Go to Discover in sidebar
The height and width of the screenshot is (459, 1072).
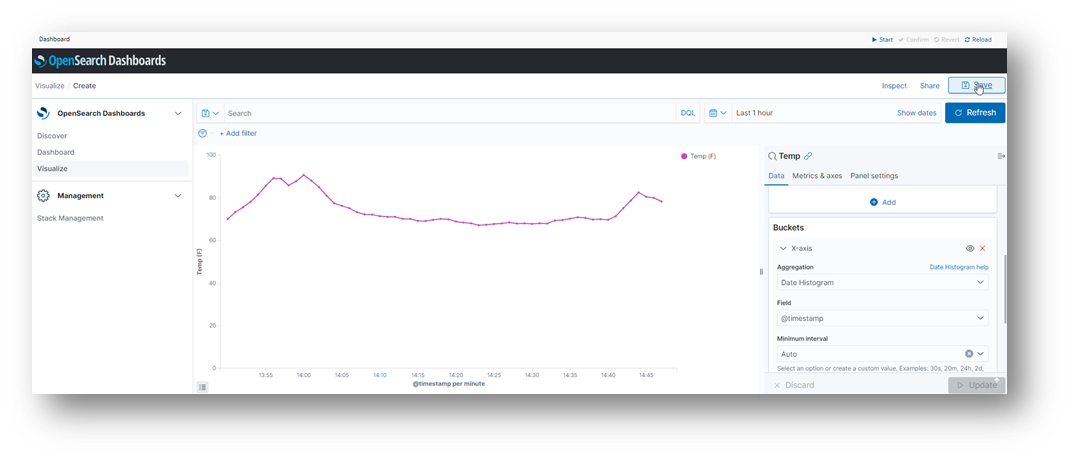tap(52, 135)
